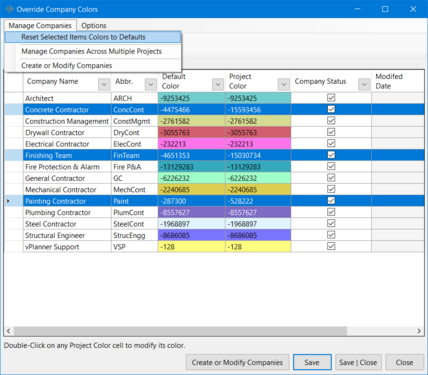
Task: Toggle Mechanical Contractor status checkbox
Action: tap(331, 189)
